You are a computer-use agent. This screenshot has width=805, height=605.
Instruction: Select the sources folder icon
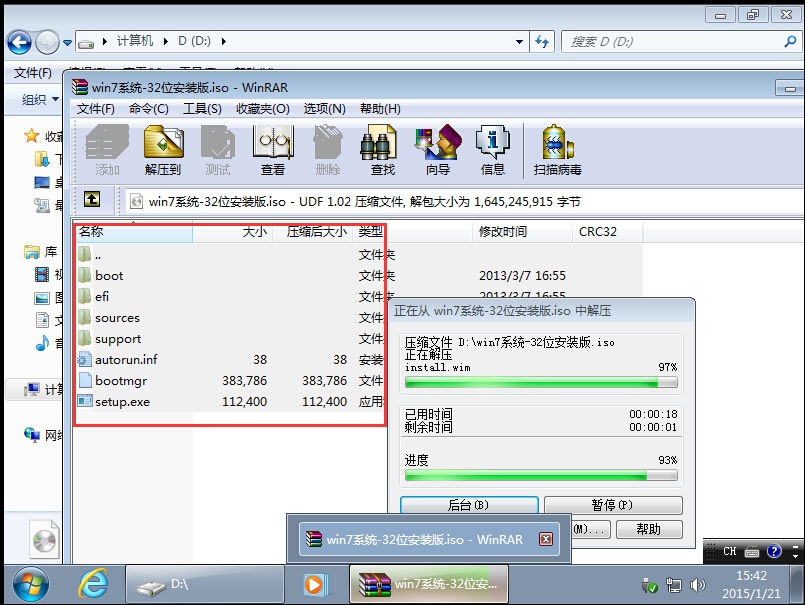[x=85, y=317]
